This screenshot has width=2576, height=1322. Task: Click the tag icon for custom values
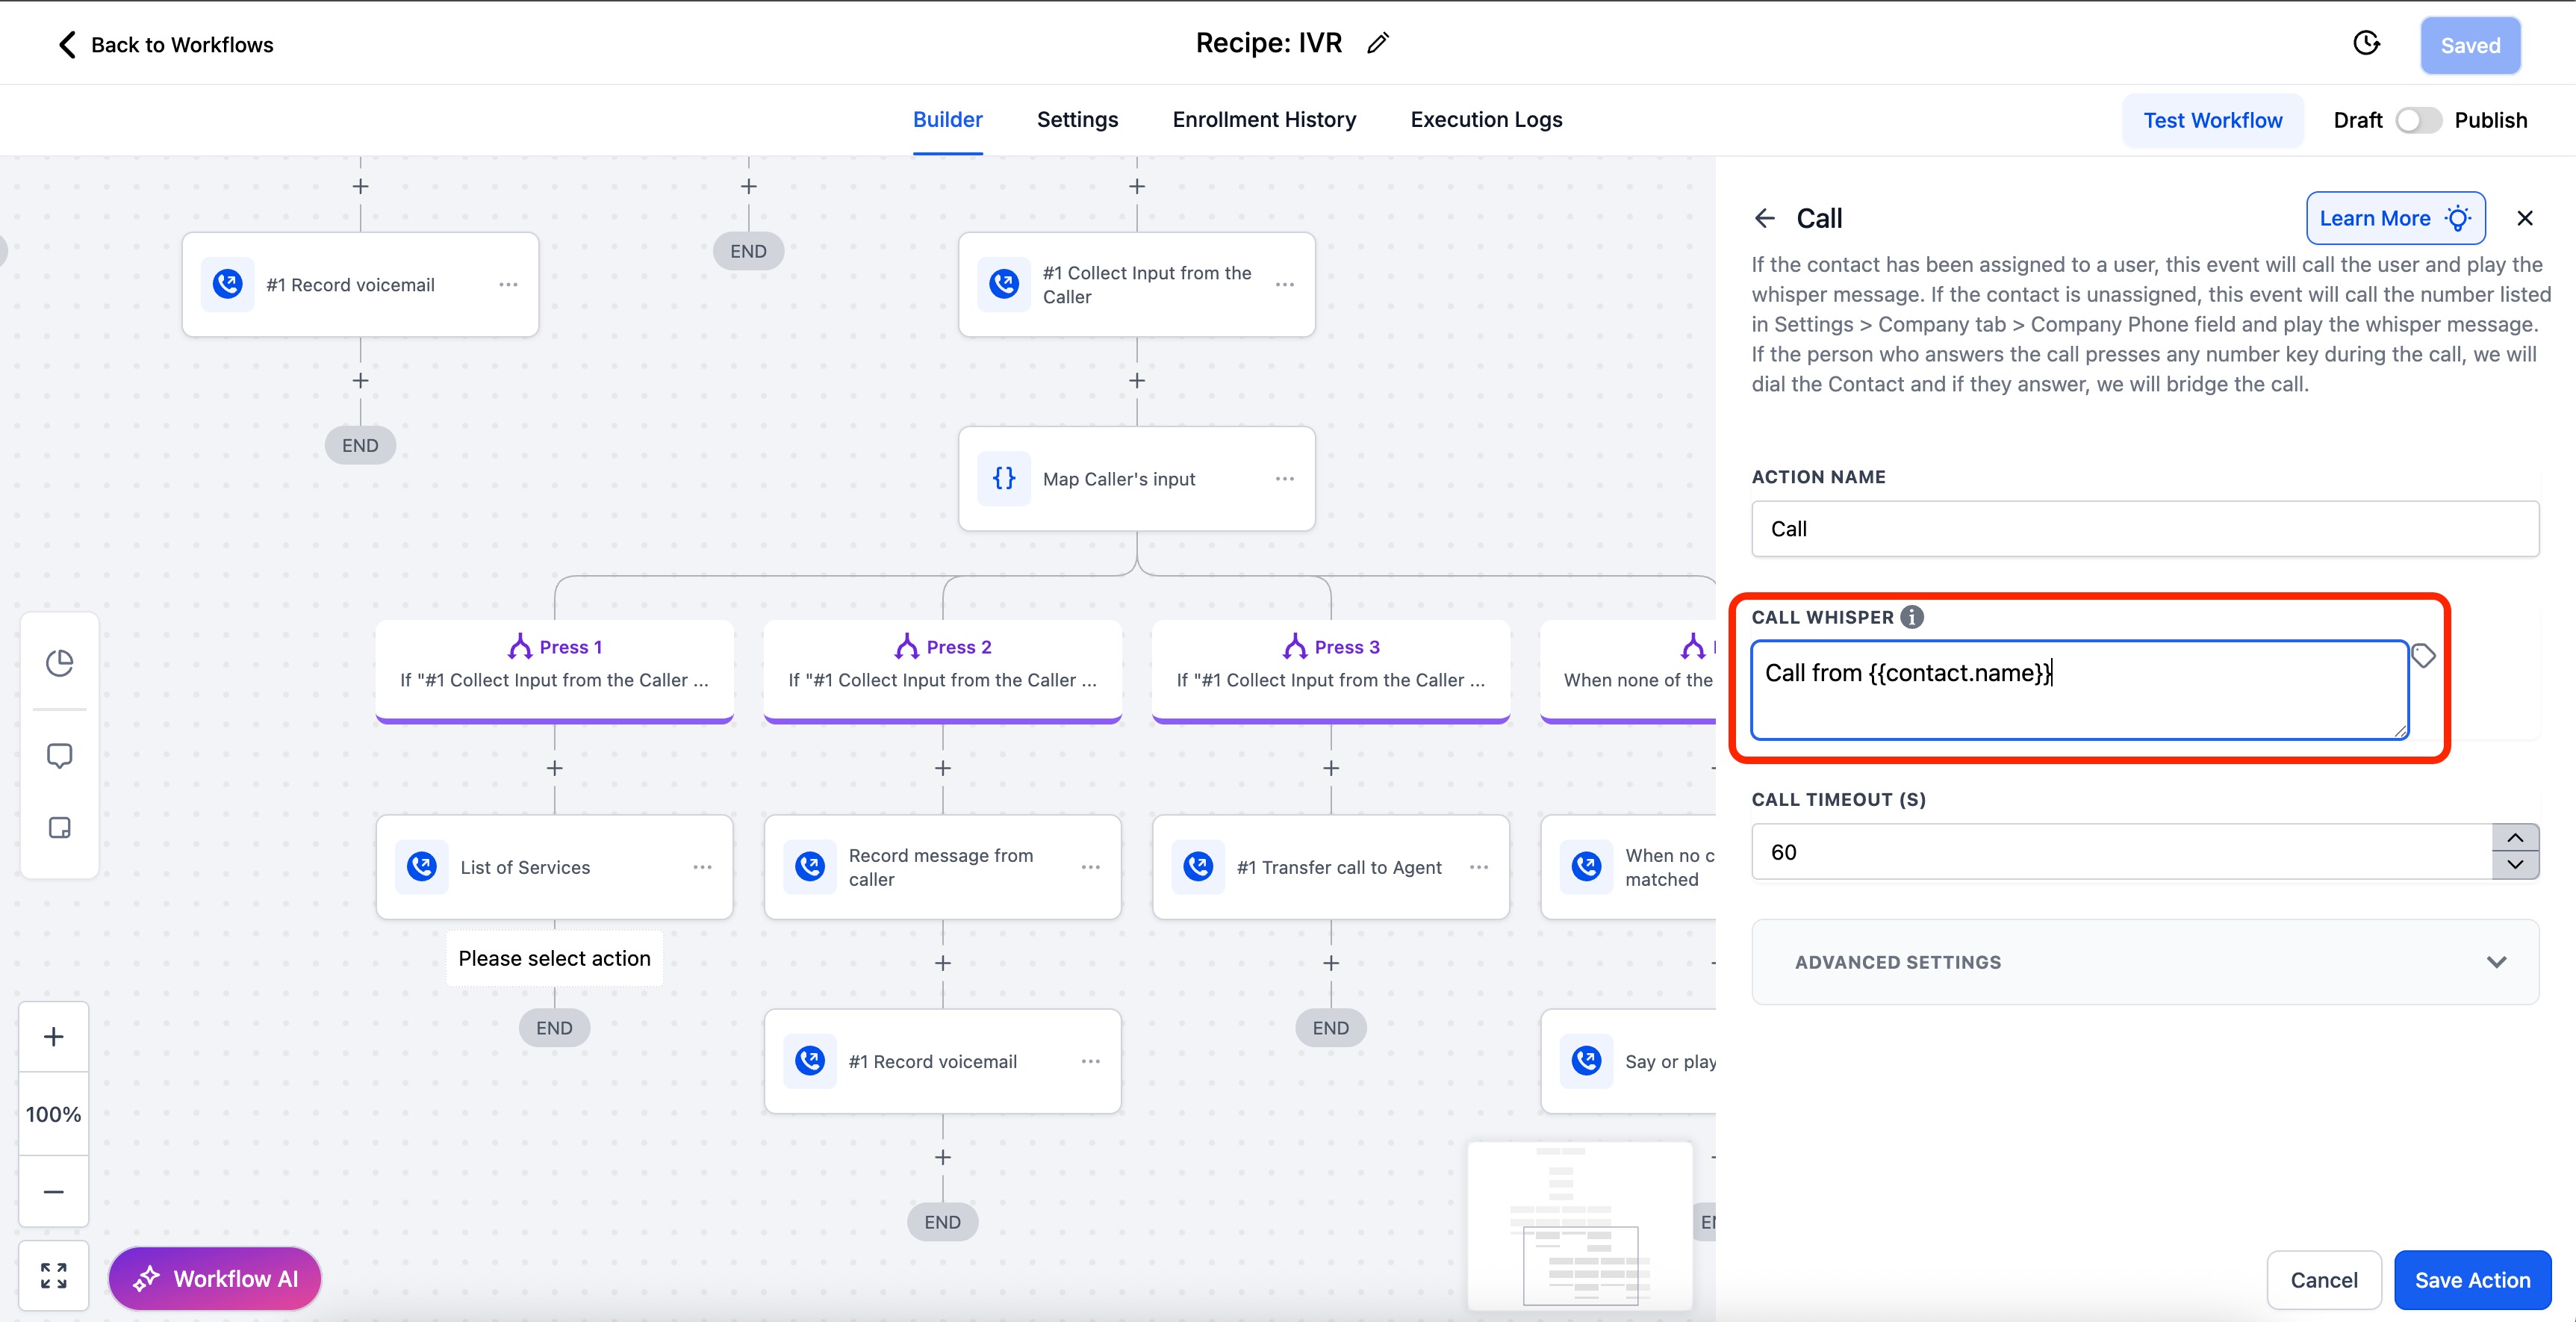click(x=2423, y=656)
